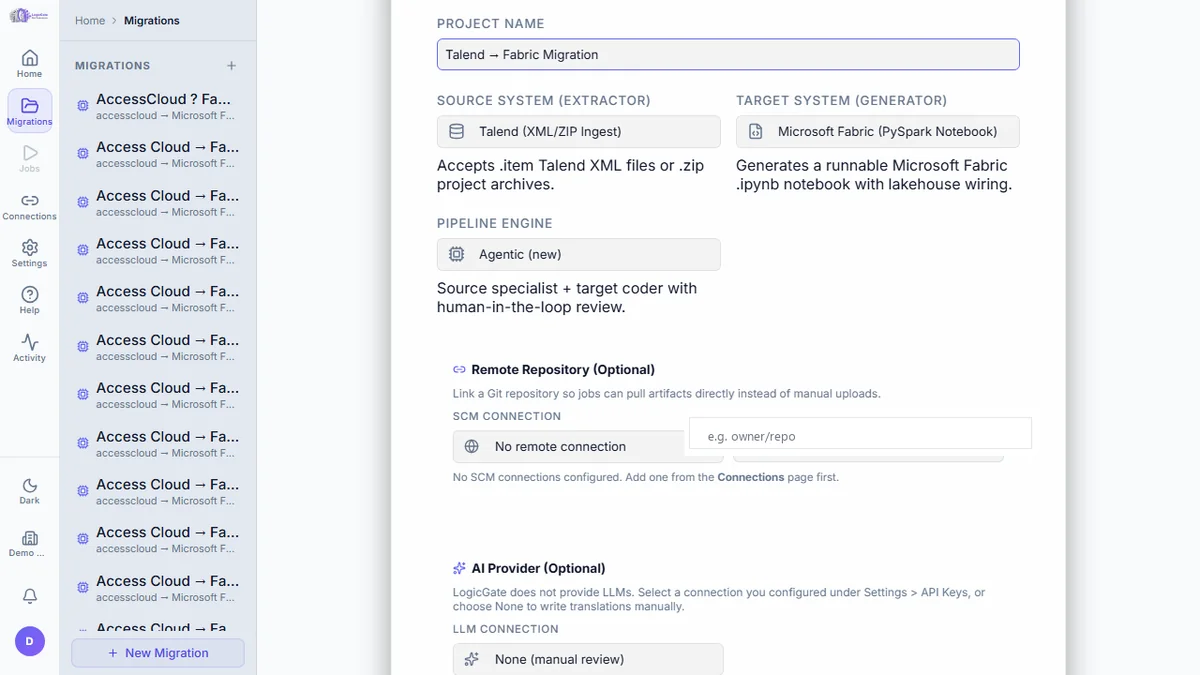Click the Remote Repository (Optional) heading

point(563,369)
